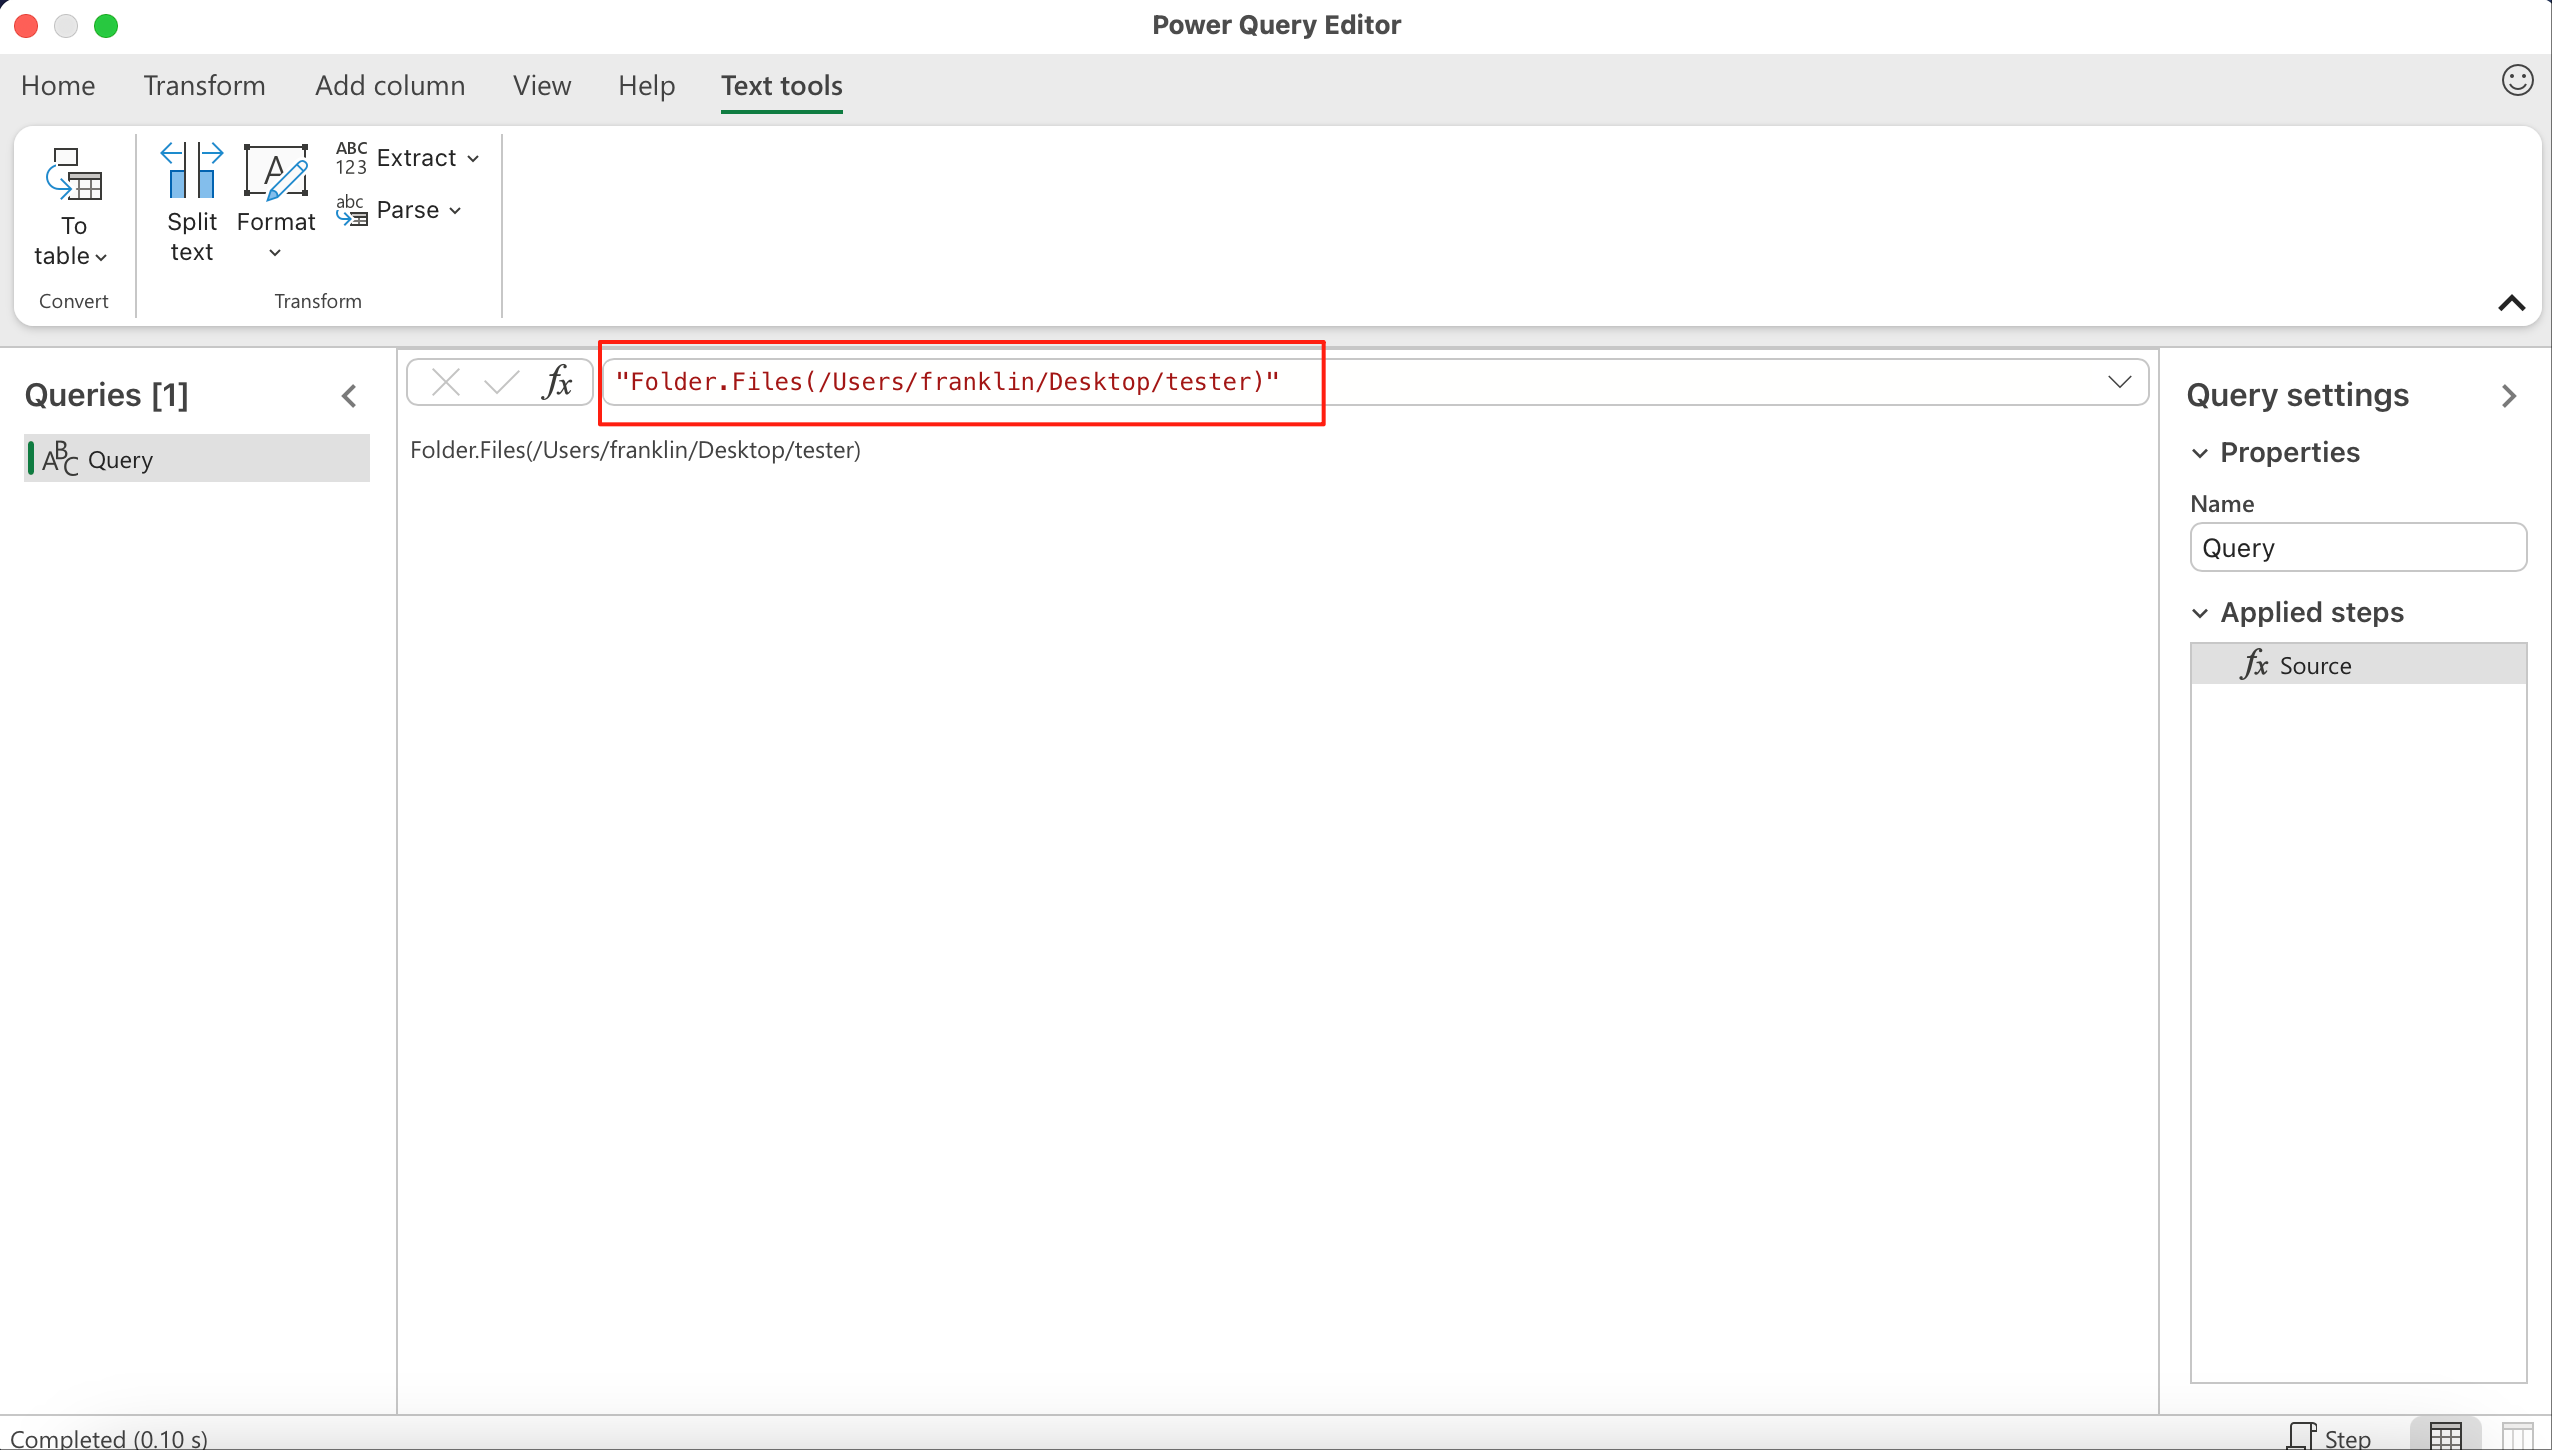Switch to the View tab
2552x1450 pixels.
click(542, 86)
